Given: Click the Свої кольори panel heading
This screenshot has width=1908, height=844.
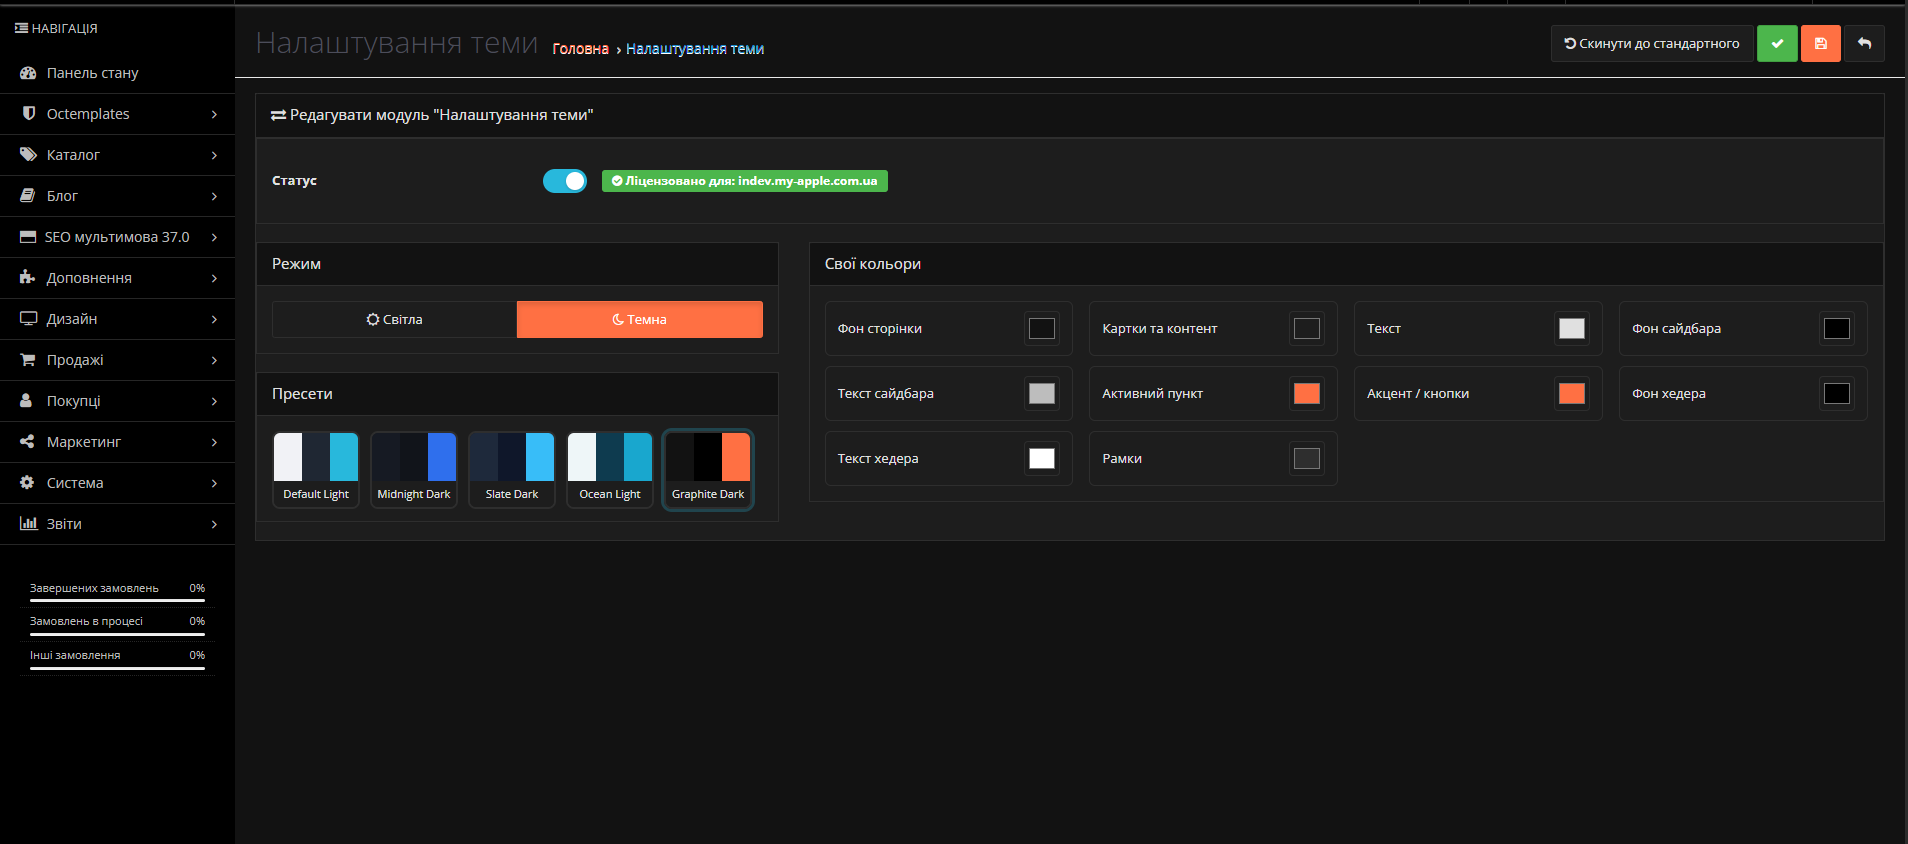Looking at the screenshot, I should (873, 264).
